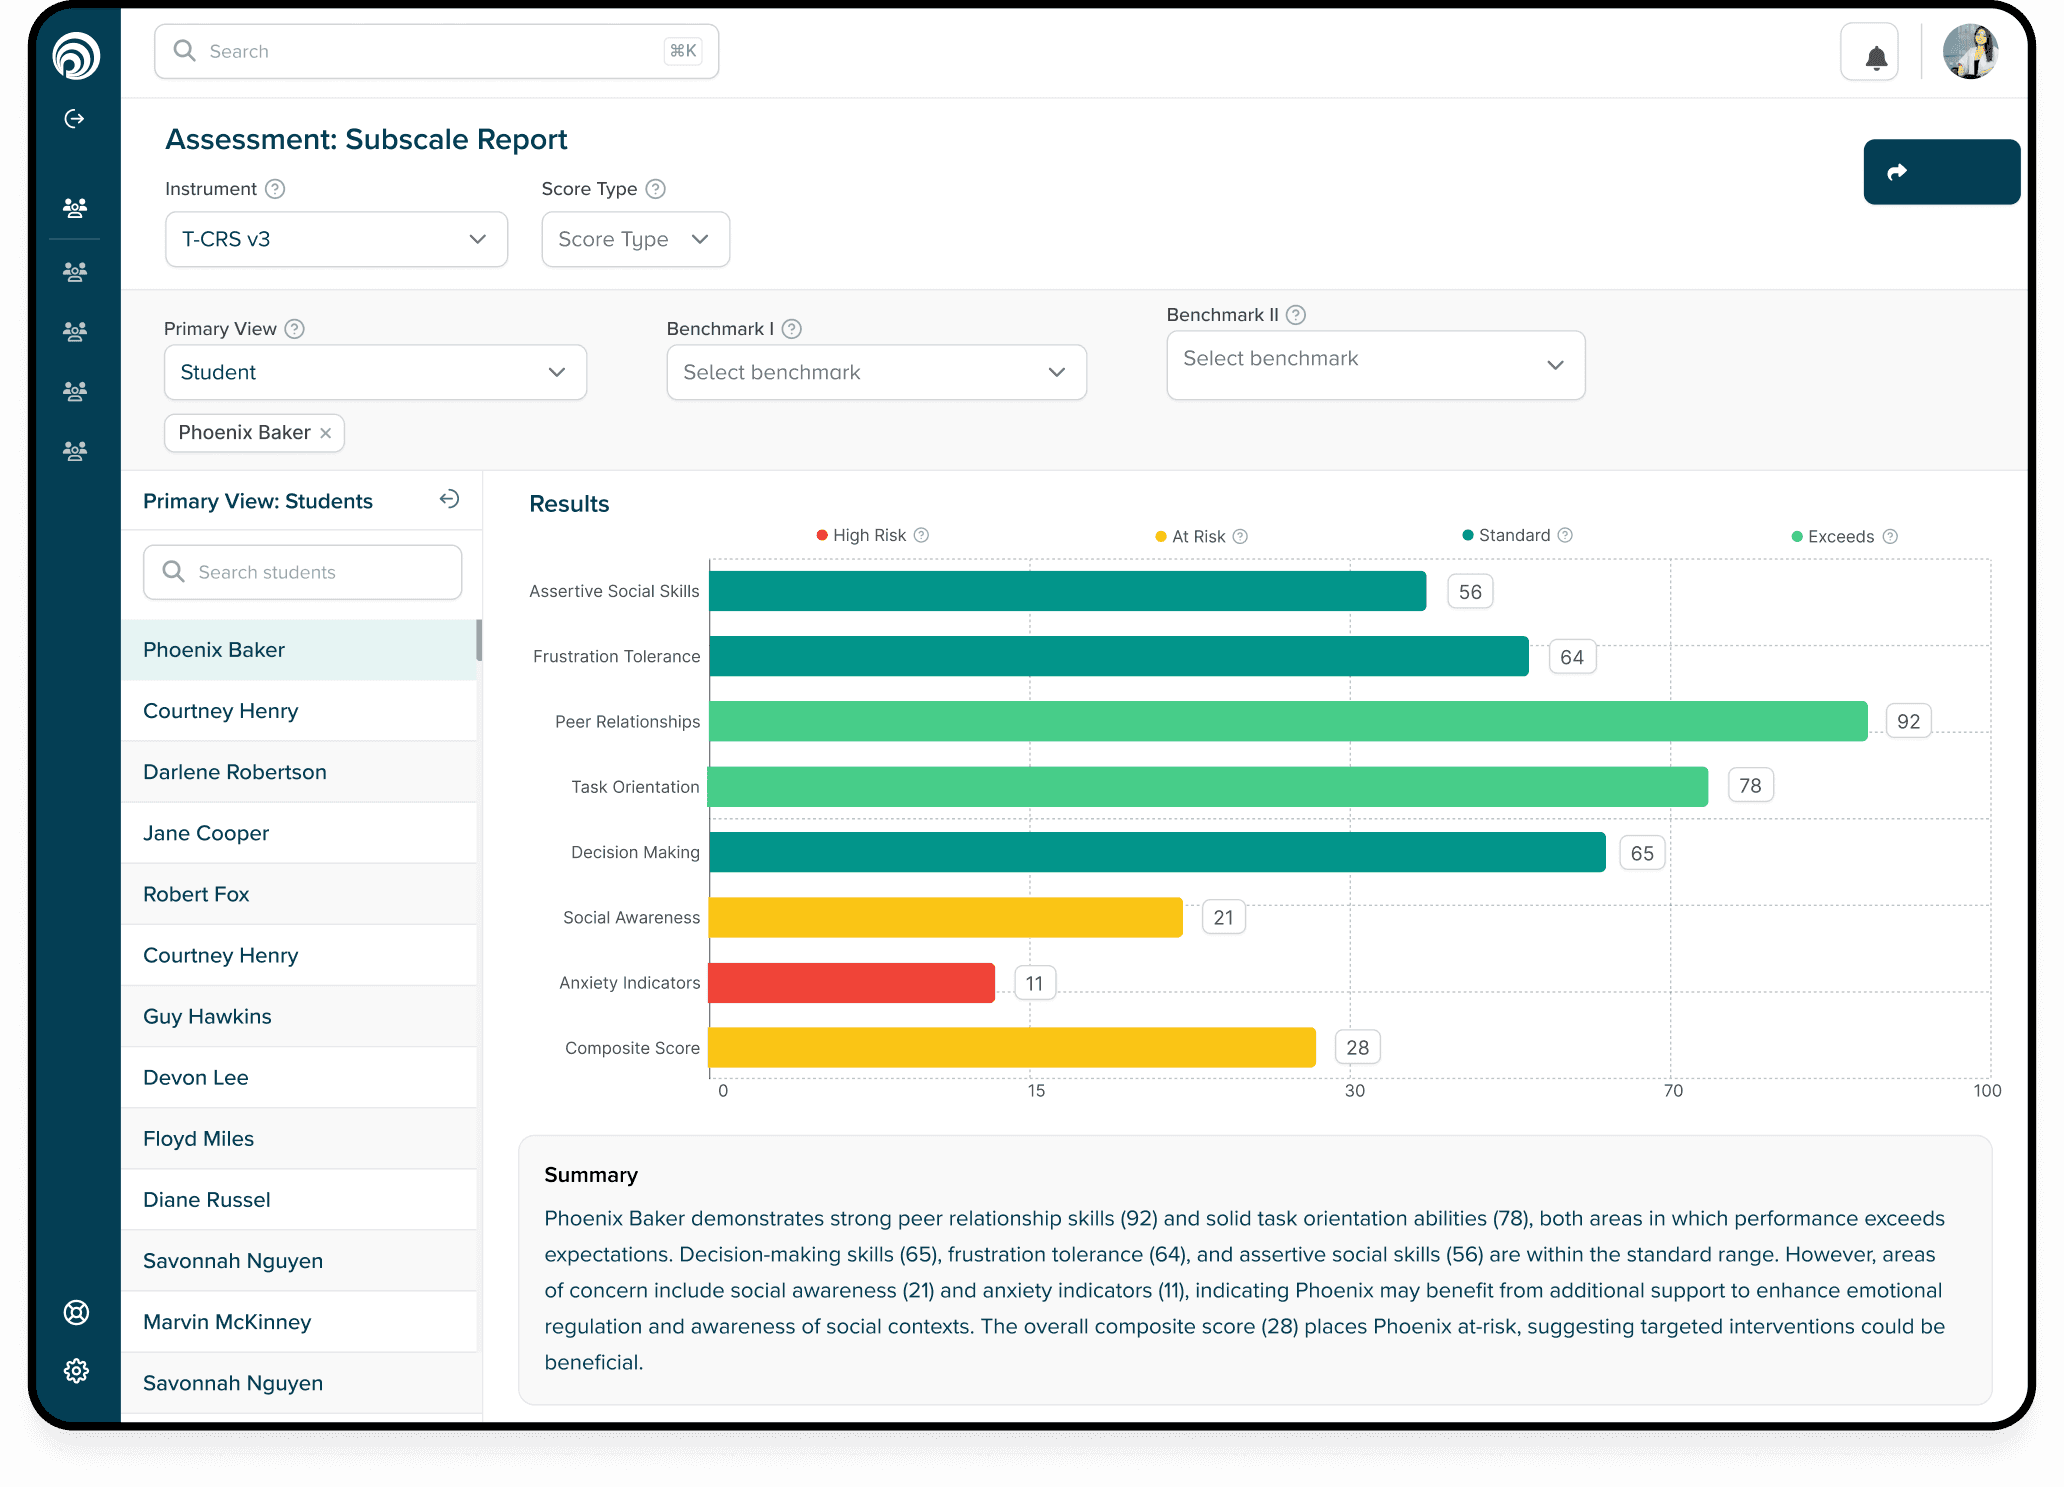
Task: Select Jane Cooper from student list
Action: coord(206,833)
